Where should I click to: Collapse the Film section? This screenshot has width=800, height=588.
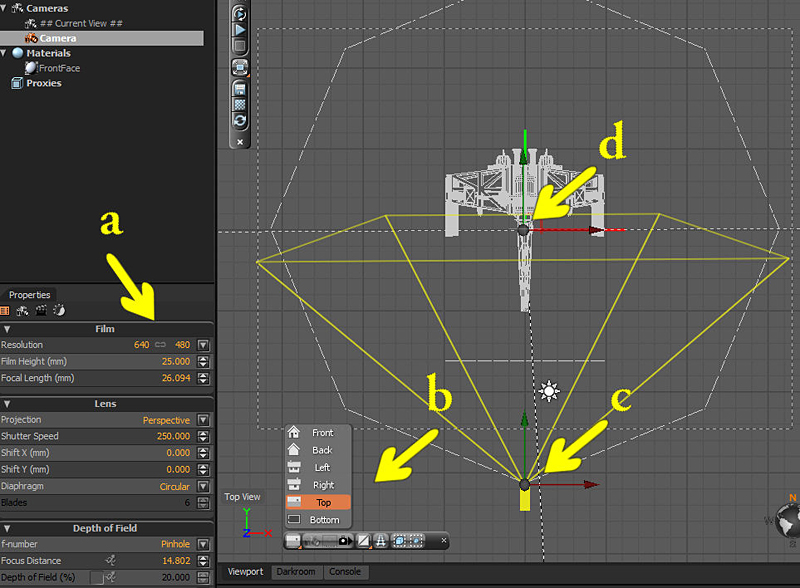[7, 329]
